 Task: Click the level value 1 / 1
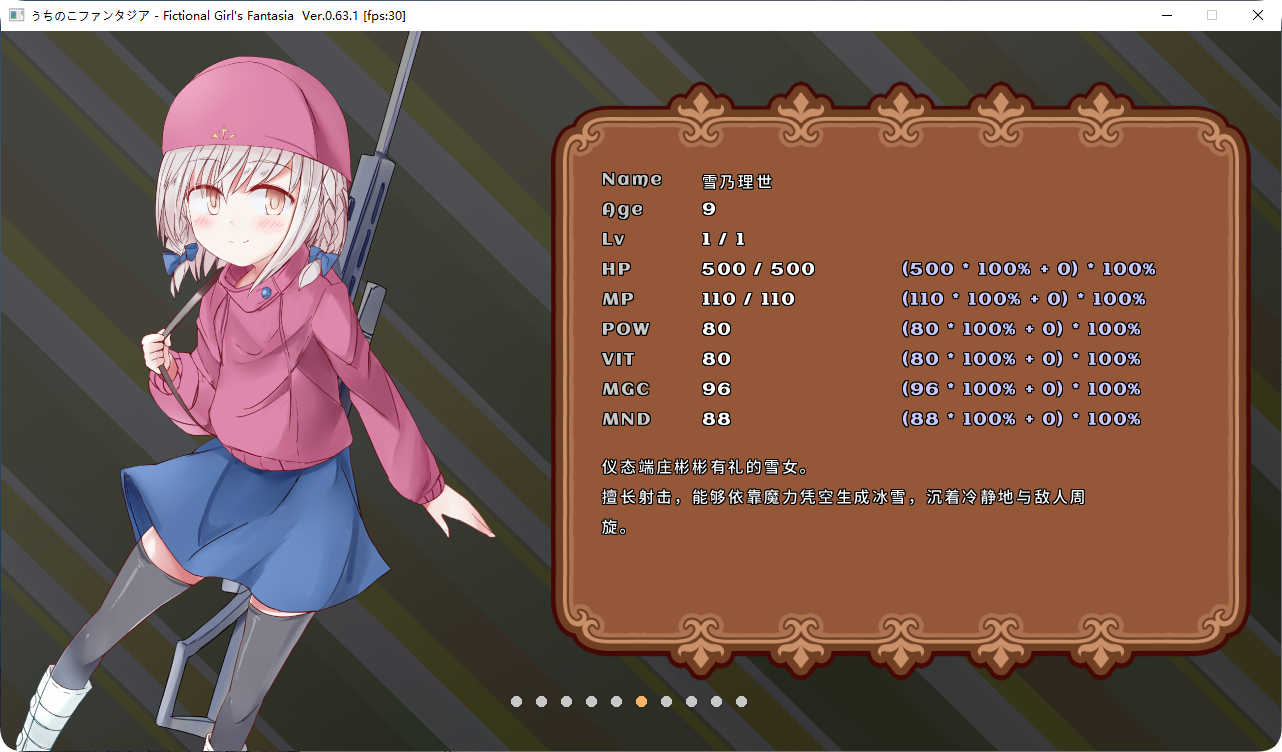(x=724, y=239)
